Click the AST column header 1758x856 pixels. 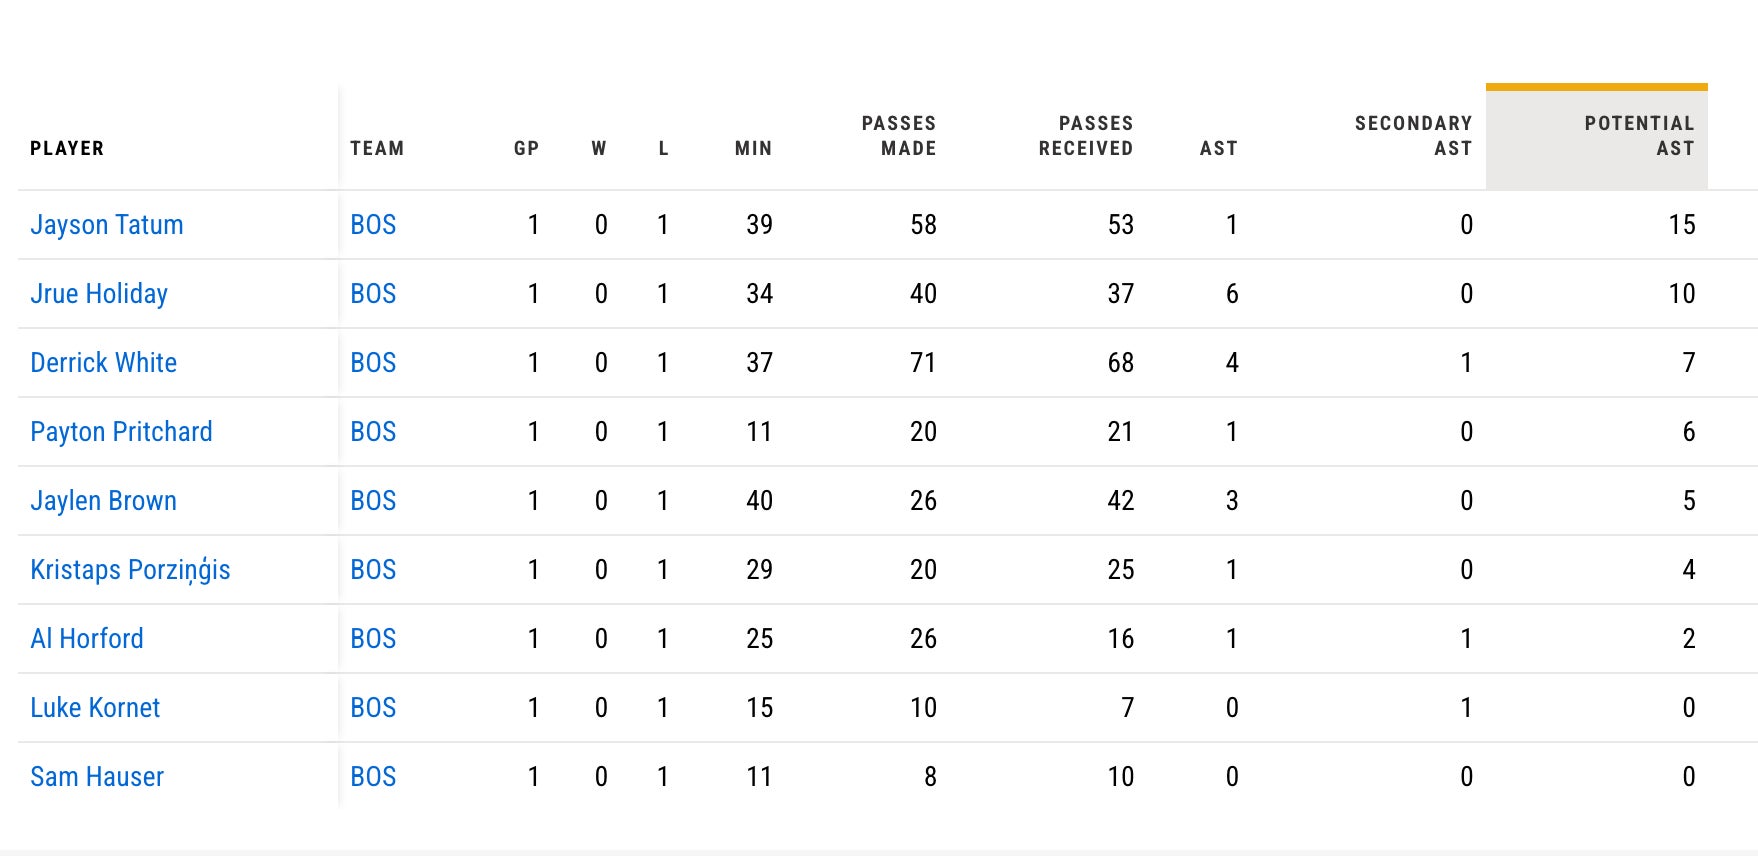[x=1218, y=148]
